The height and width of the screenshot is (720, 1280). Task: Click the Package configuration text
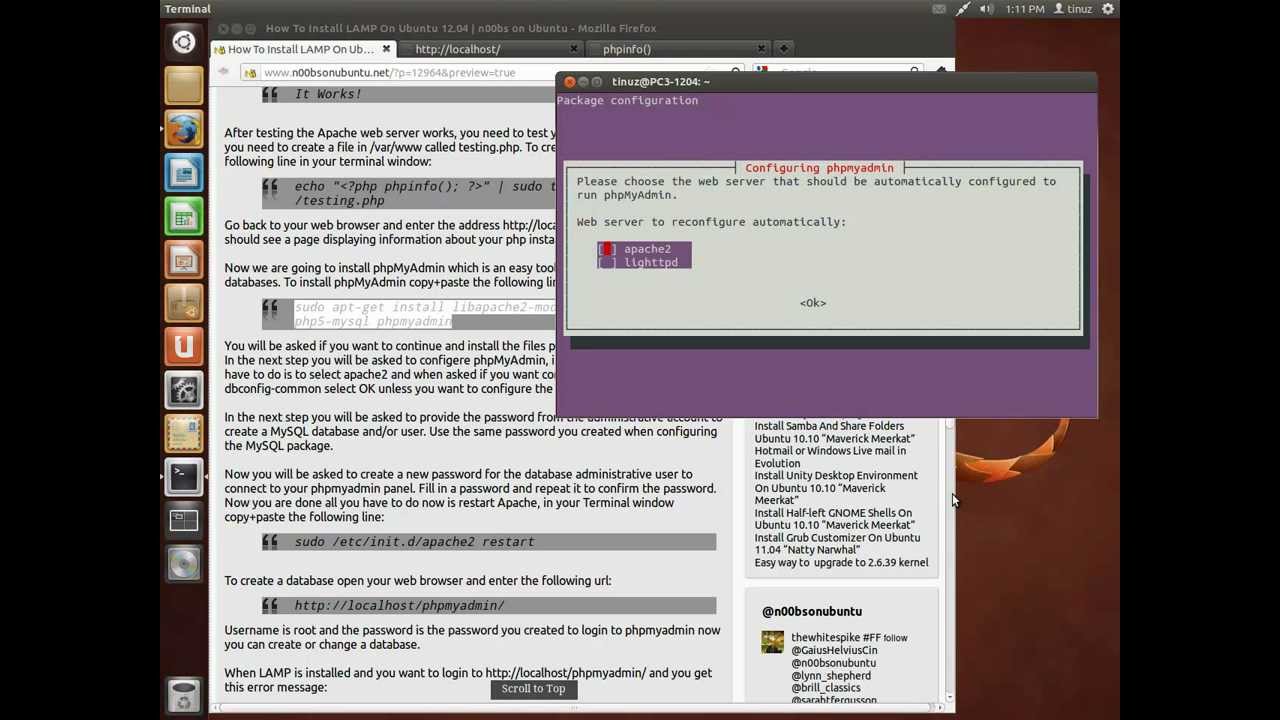627,100
